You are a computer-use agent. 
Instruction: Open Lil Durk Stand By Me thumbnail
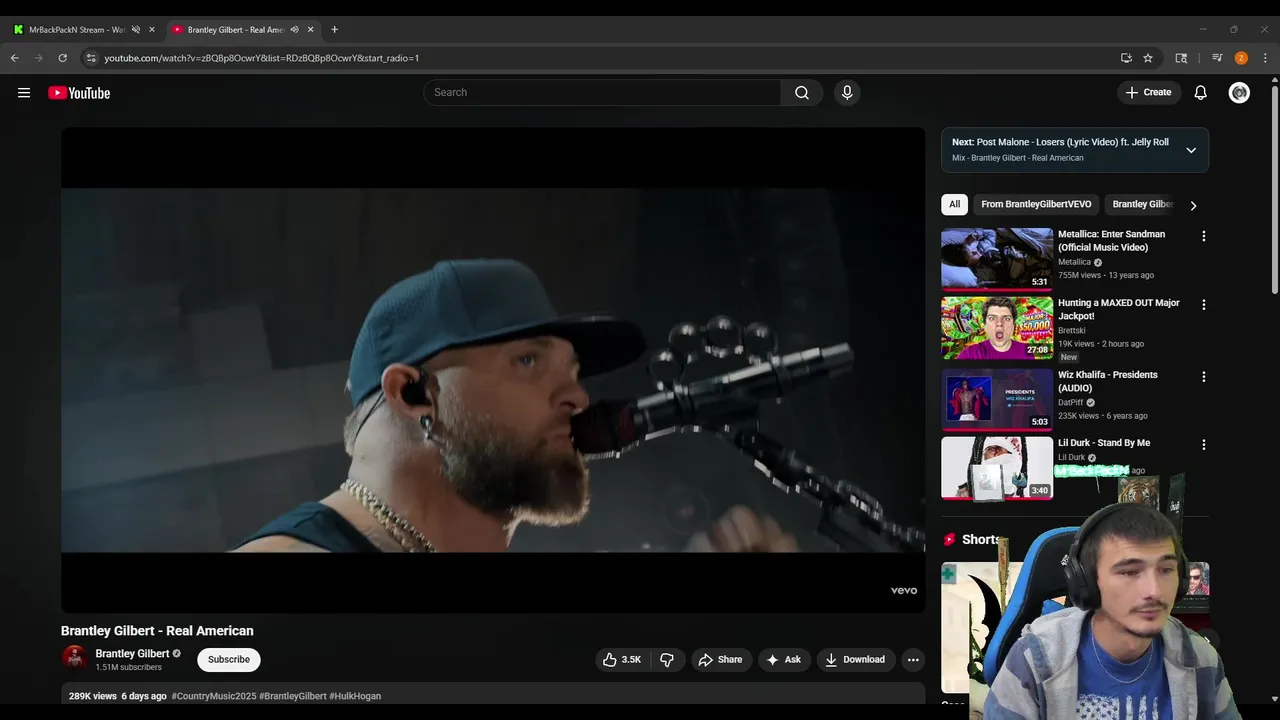[997, 467]
